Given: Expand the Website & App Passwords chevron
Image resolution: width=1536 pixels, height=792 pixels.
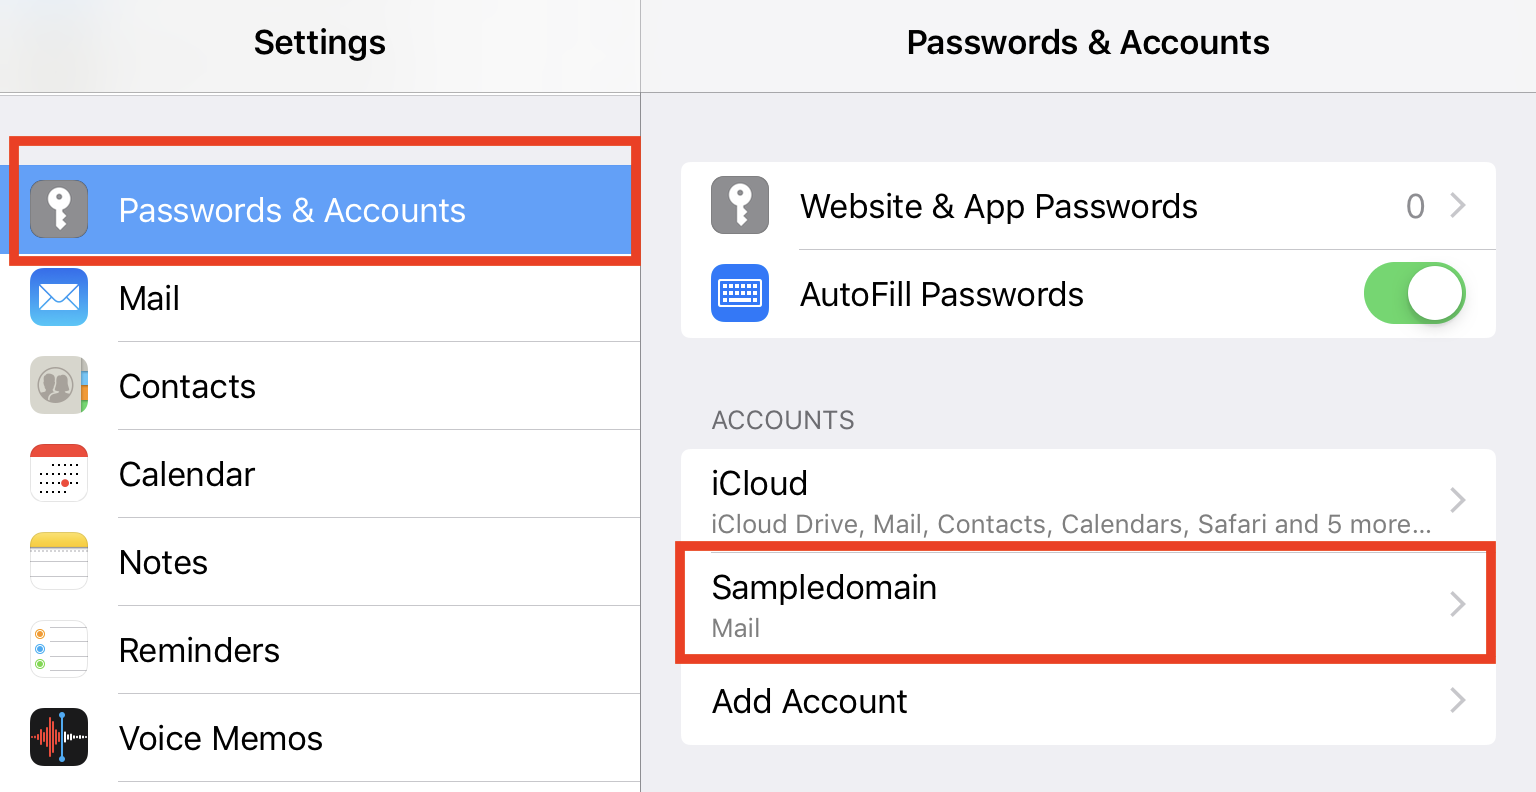Looking at the screenshot, I should coord(1458,205).
